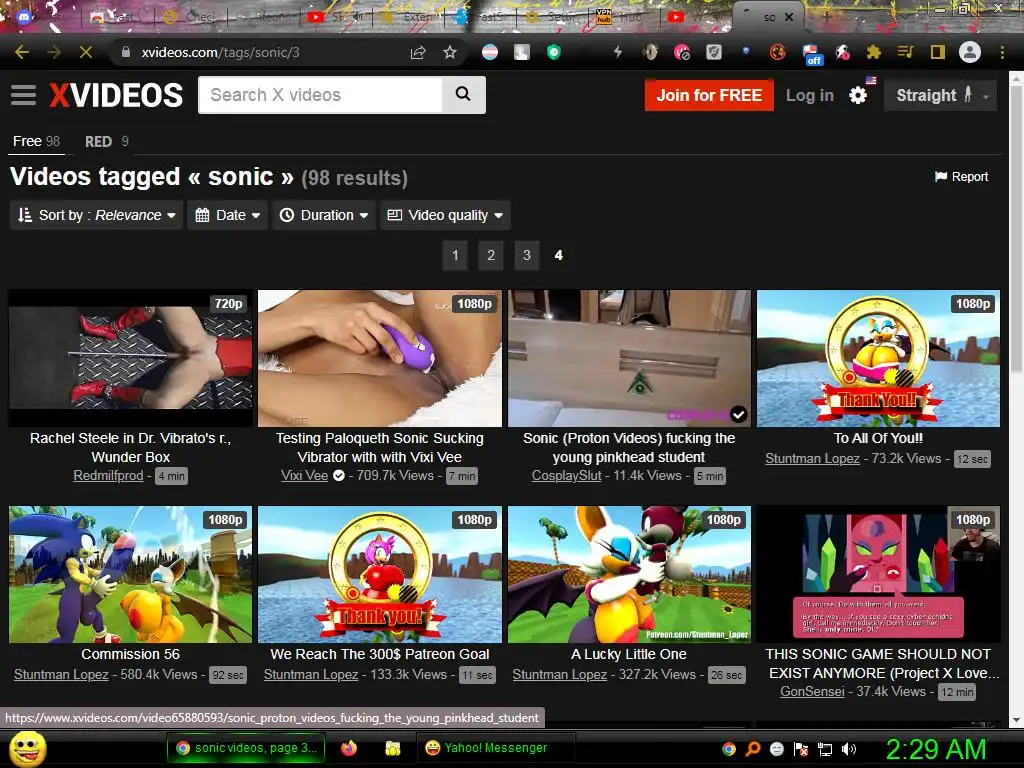Open 'We Reach The 300$ Patreon Goal' title
This screenshot has width=1024, height=768.
[379, 654]
